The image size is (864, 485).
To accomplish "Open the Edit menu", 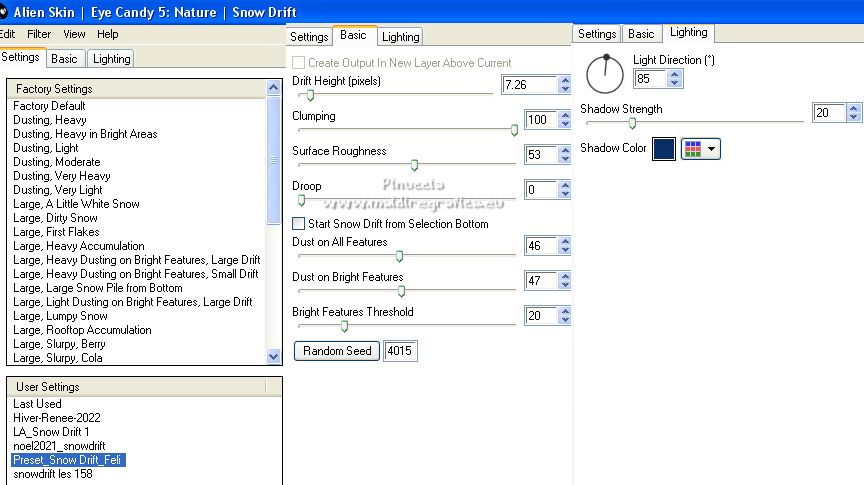I will coord(7,34).
